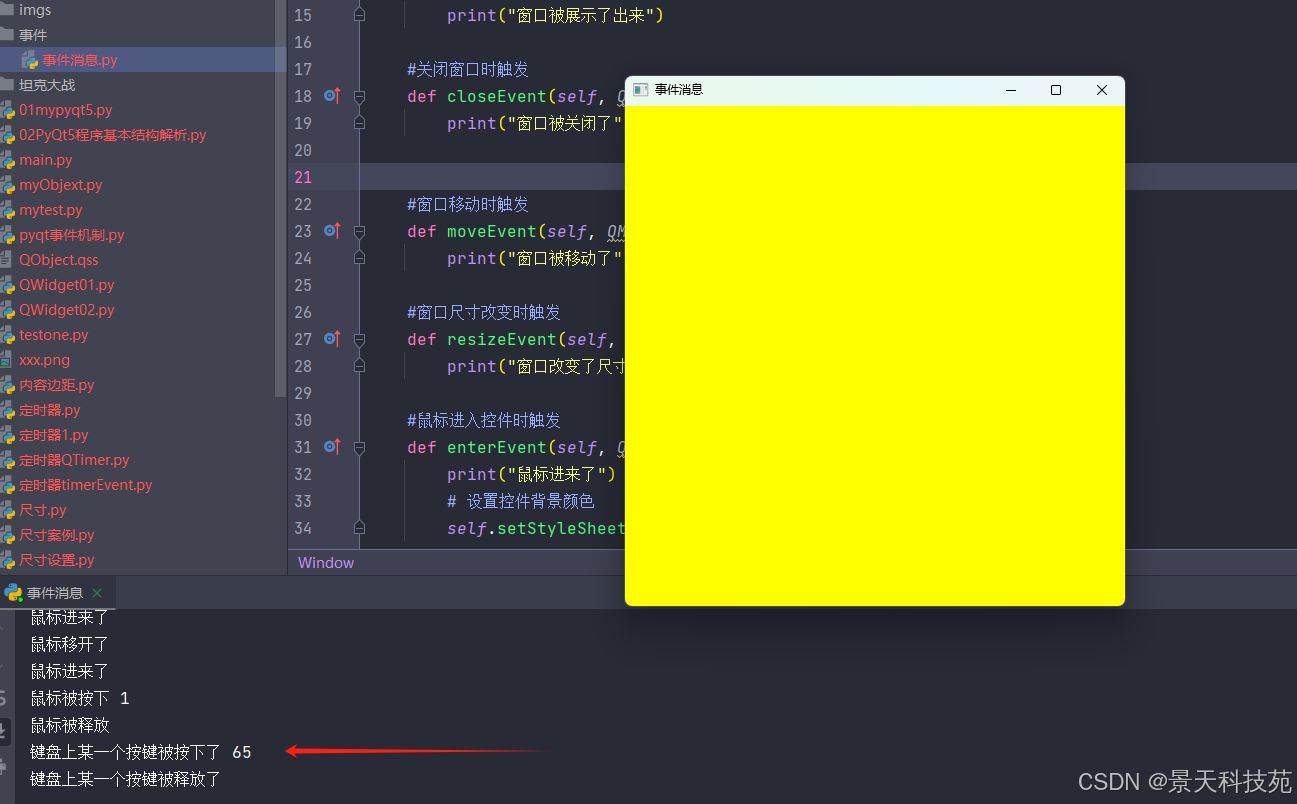Click the imgs folder icon

click(x=6, y=10)
